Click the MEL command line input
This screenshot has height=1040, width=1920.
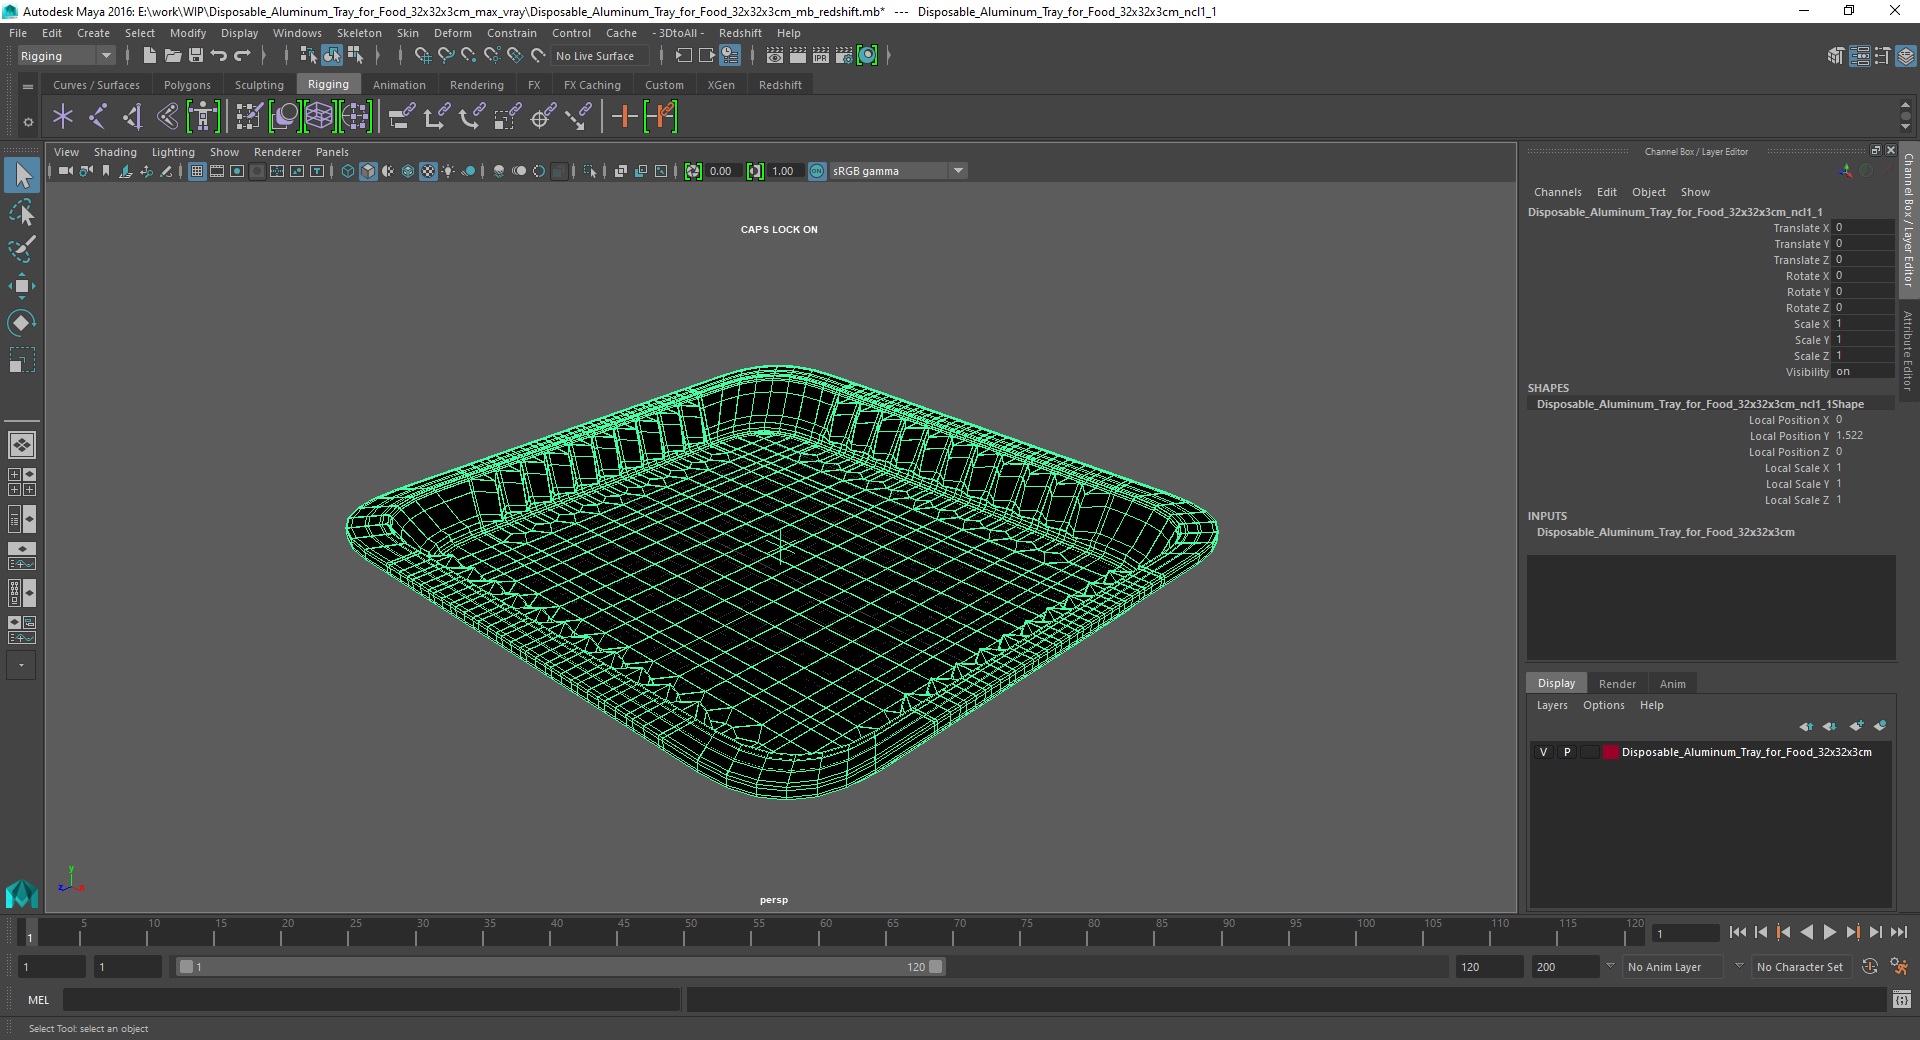(371, 999)
